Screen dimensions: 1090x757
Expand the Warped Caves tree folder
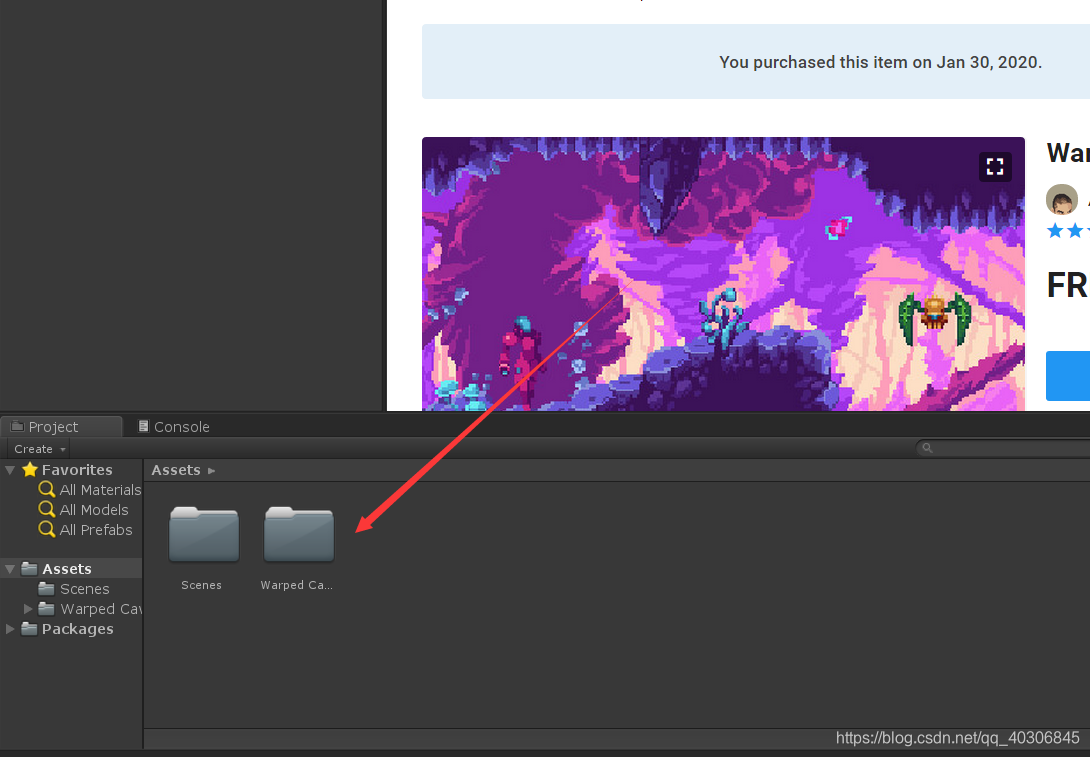tap(28, 609)
